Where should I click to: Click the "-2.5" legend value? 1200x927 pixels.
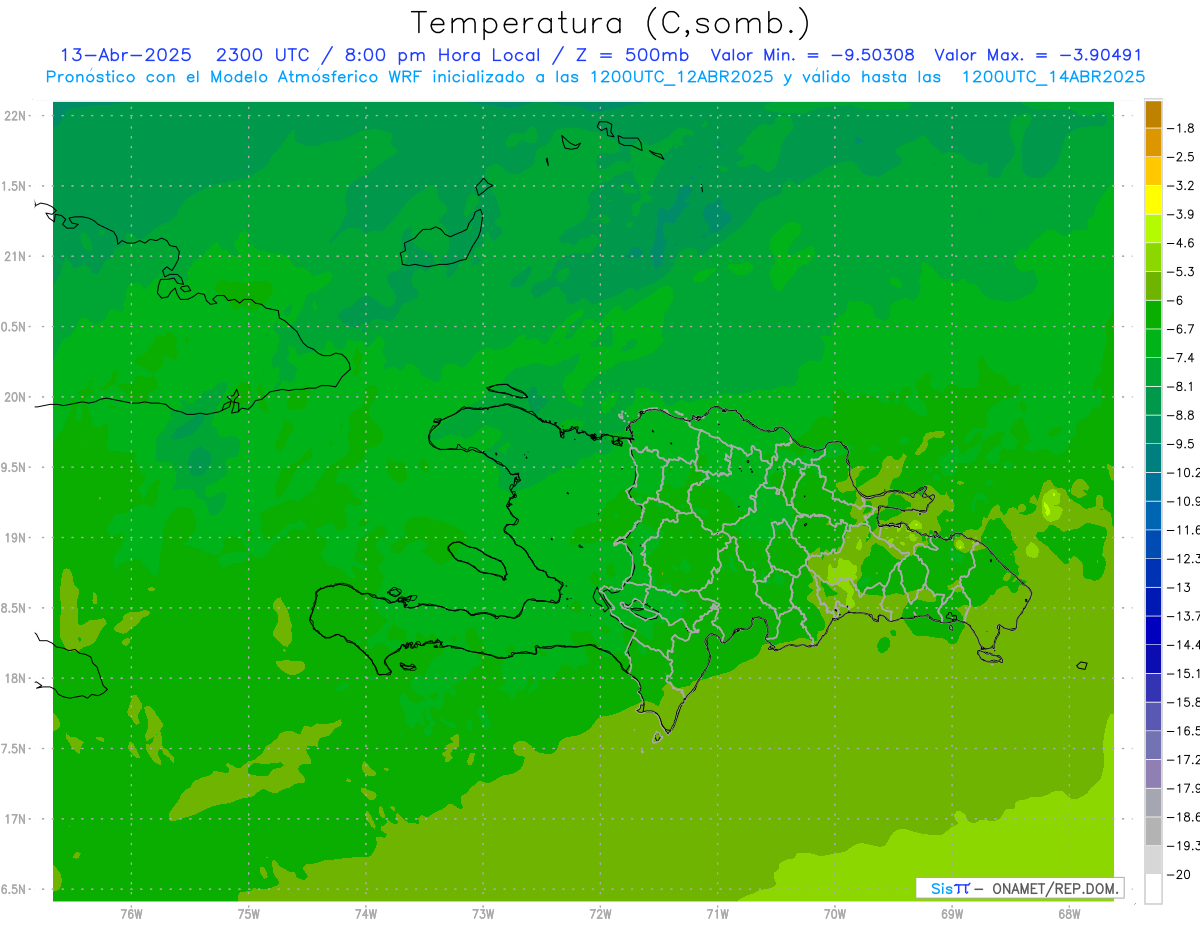tap(1182, 157)
